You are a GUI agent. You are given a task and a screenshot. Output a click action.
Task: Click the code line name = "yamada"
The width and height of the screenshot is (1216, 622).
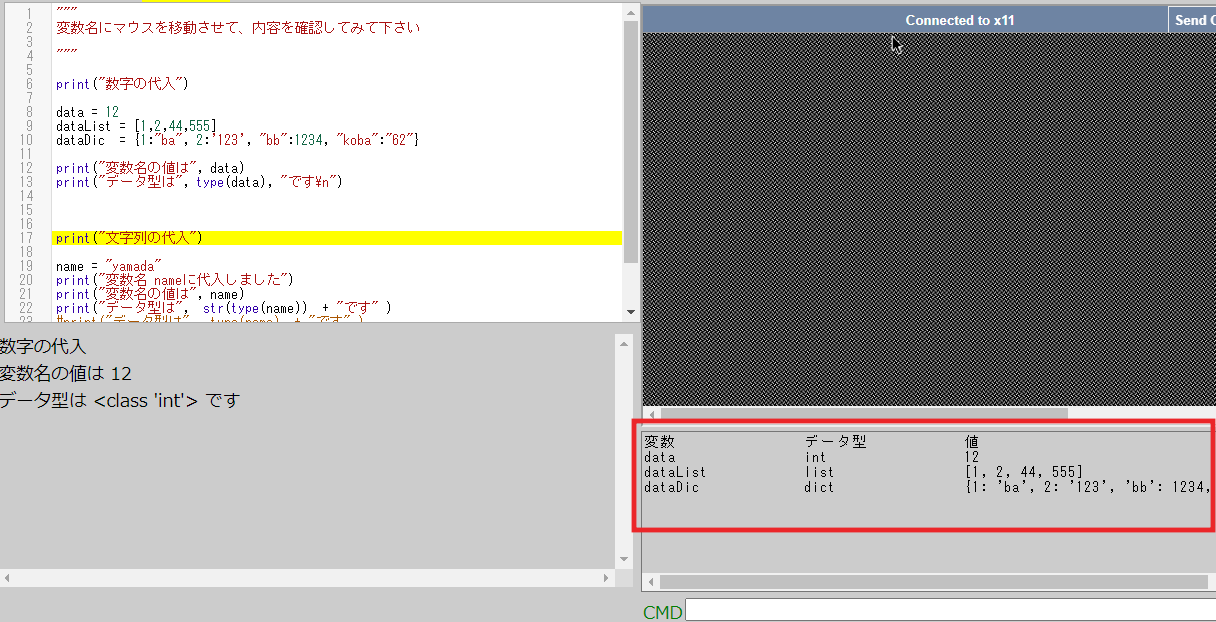tap(109, 266)
